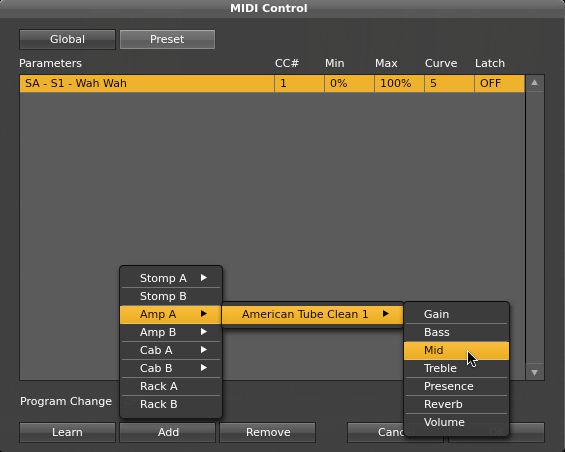Expand the Amp B submenu

pos(170,332)
